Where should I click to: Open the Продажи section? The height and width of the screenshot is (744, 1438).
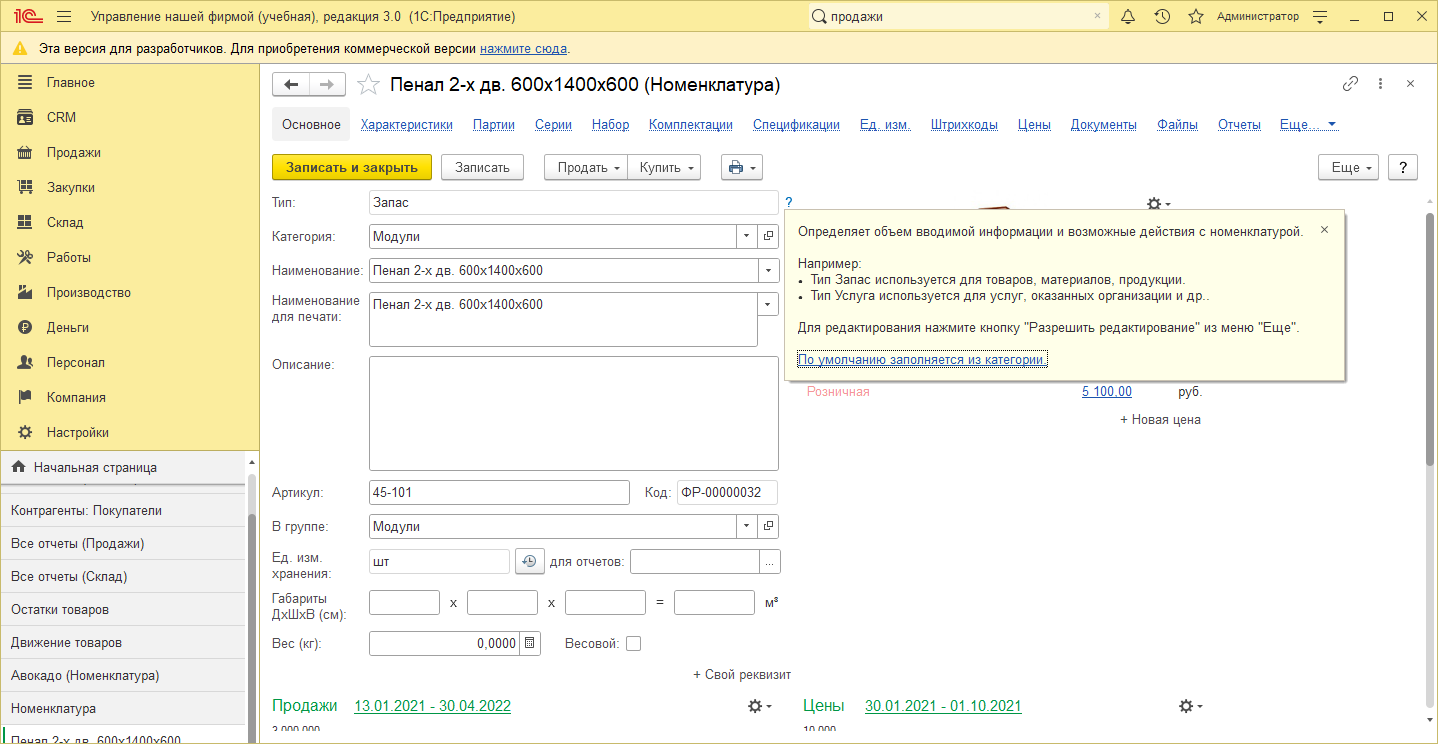point(129,152)
